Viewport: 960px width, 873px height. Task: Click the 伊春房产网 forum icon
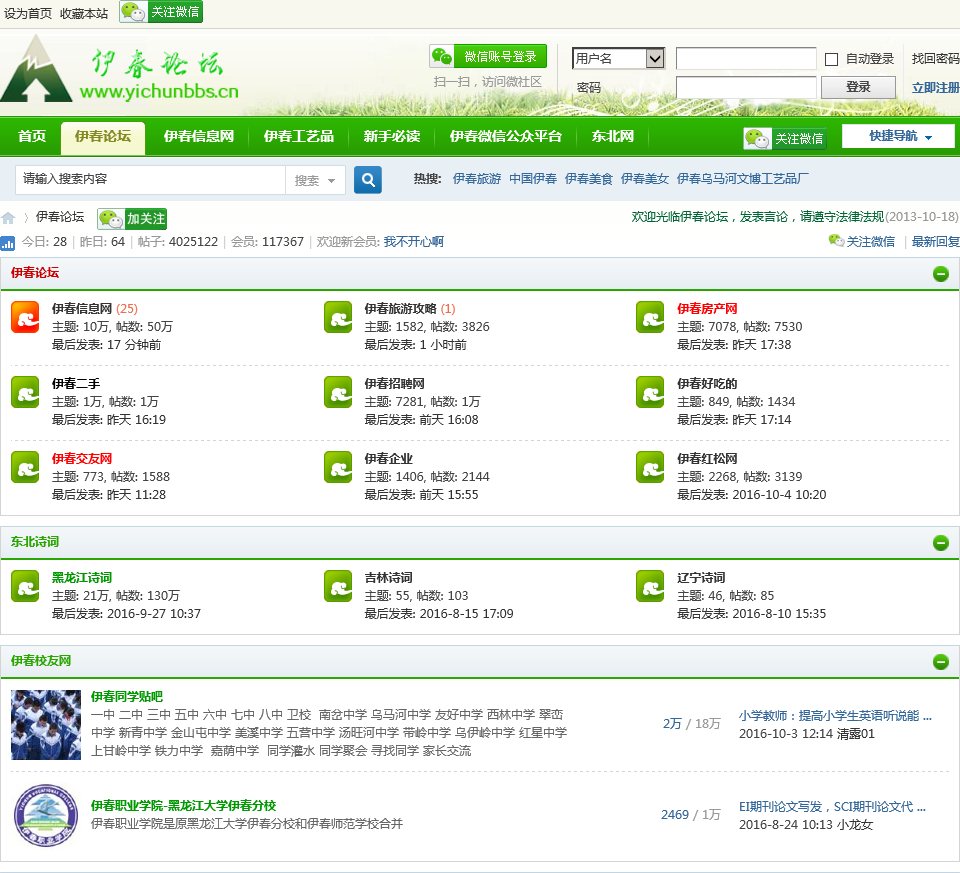[650, 317]
